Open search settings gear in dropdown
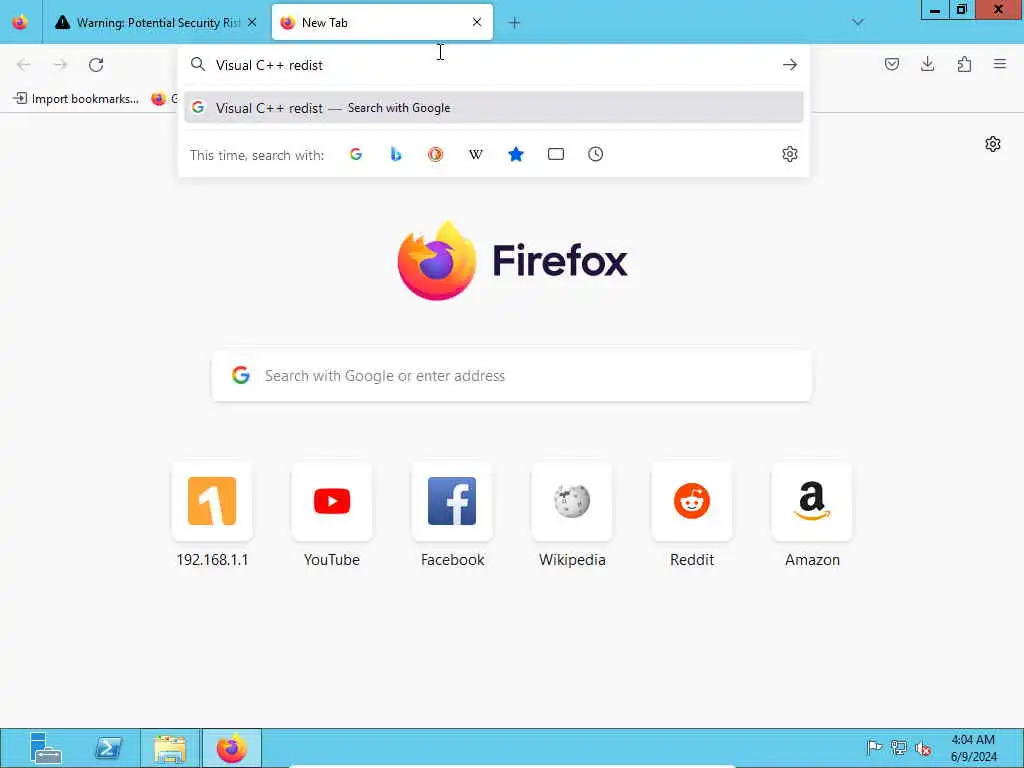 pyautogui.click(x=790, y=154)
